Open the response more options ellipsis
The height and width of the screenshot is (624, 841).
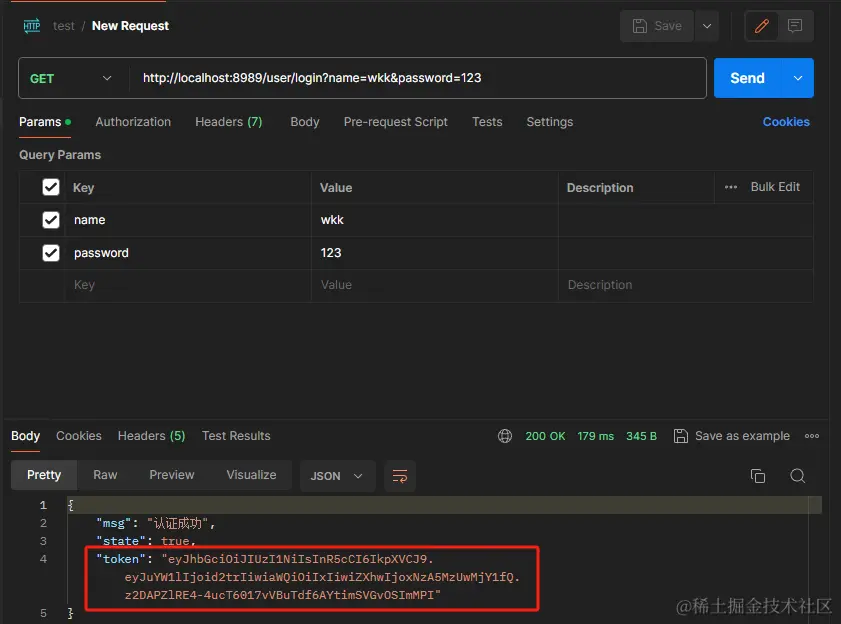point(812,436)
